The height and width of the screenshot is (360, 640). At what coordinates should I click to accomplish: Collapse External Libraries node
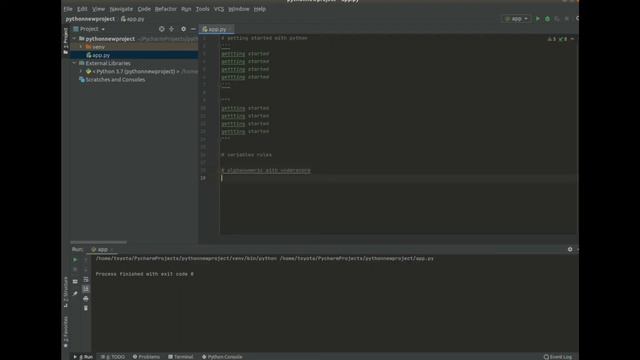[74, 63]
